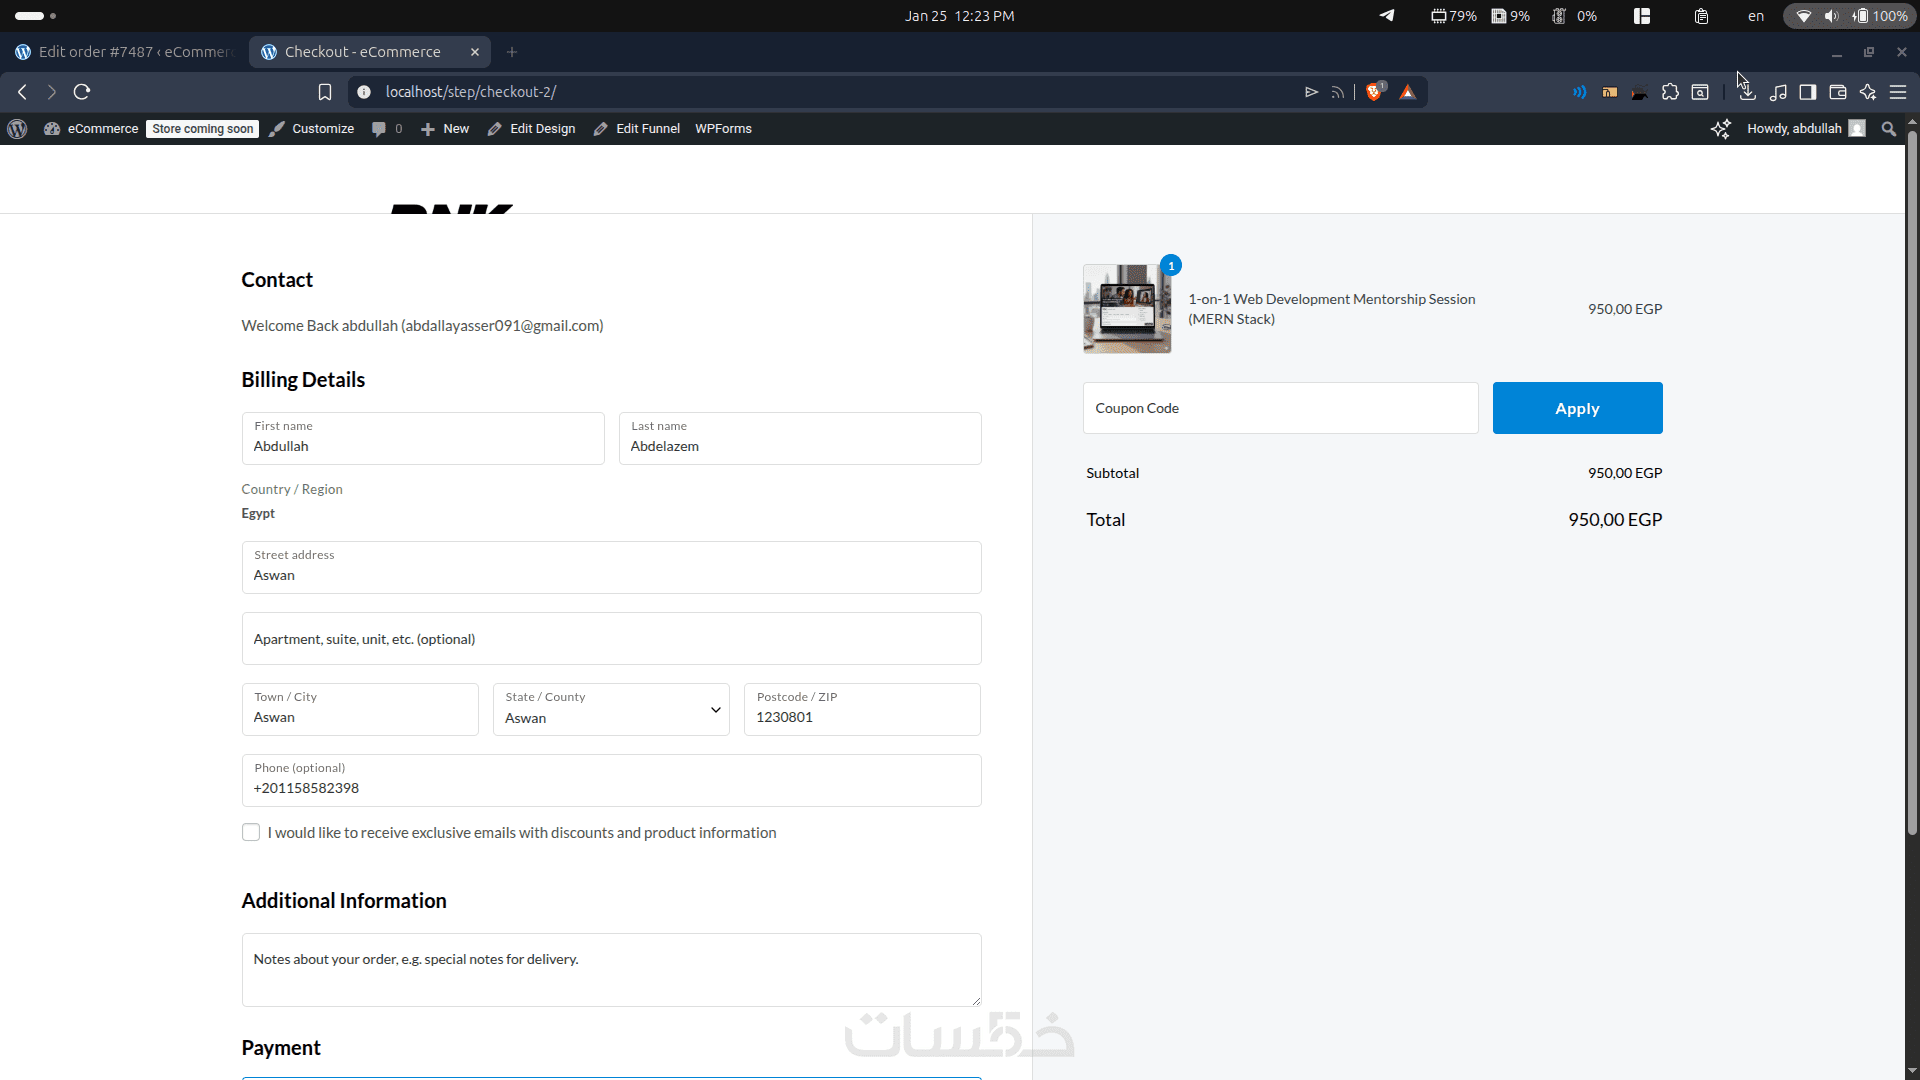Open the New content menu in admin bar
The height and width of the screenshot is (1080, 1920).
pyautogui.click(x=446, y=129)
